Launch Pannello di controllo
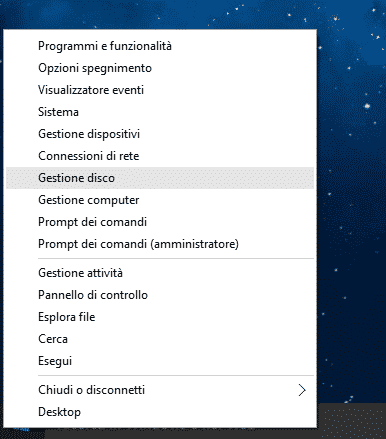The image size is (386, 439). pyautogui.click(x=160, y=295)
